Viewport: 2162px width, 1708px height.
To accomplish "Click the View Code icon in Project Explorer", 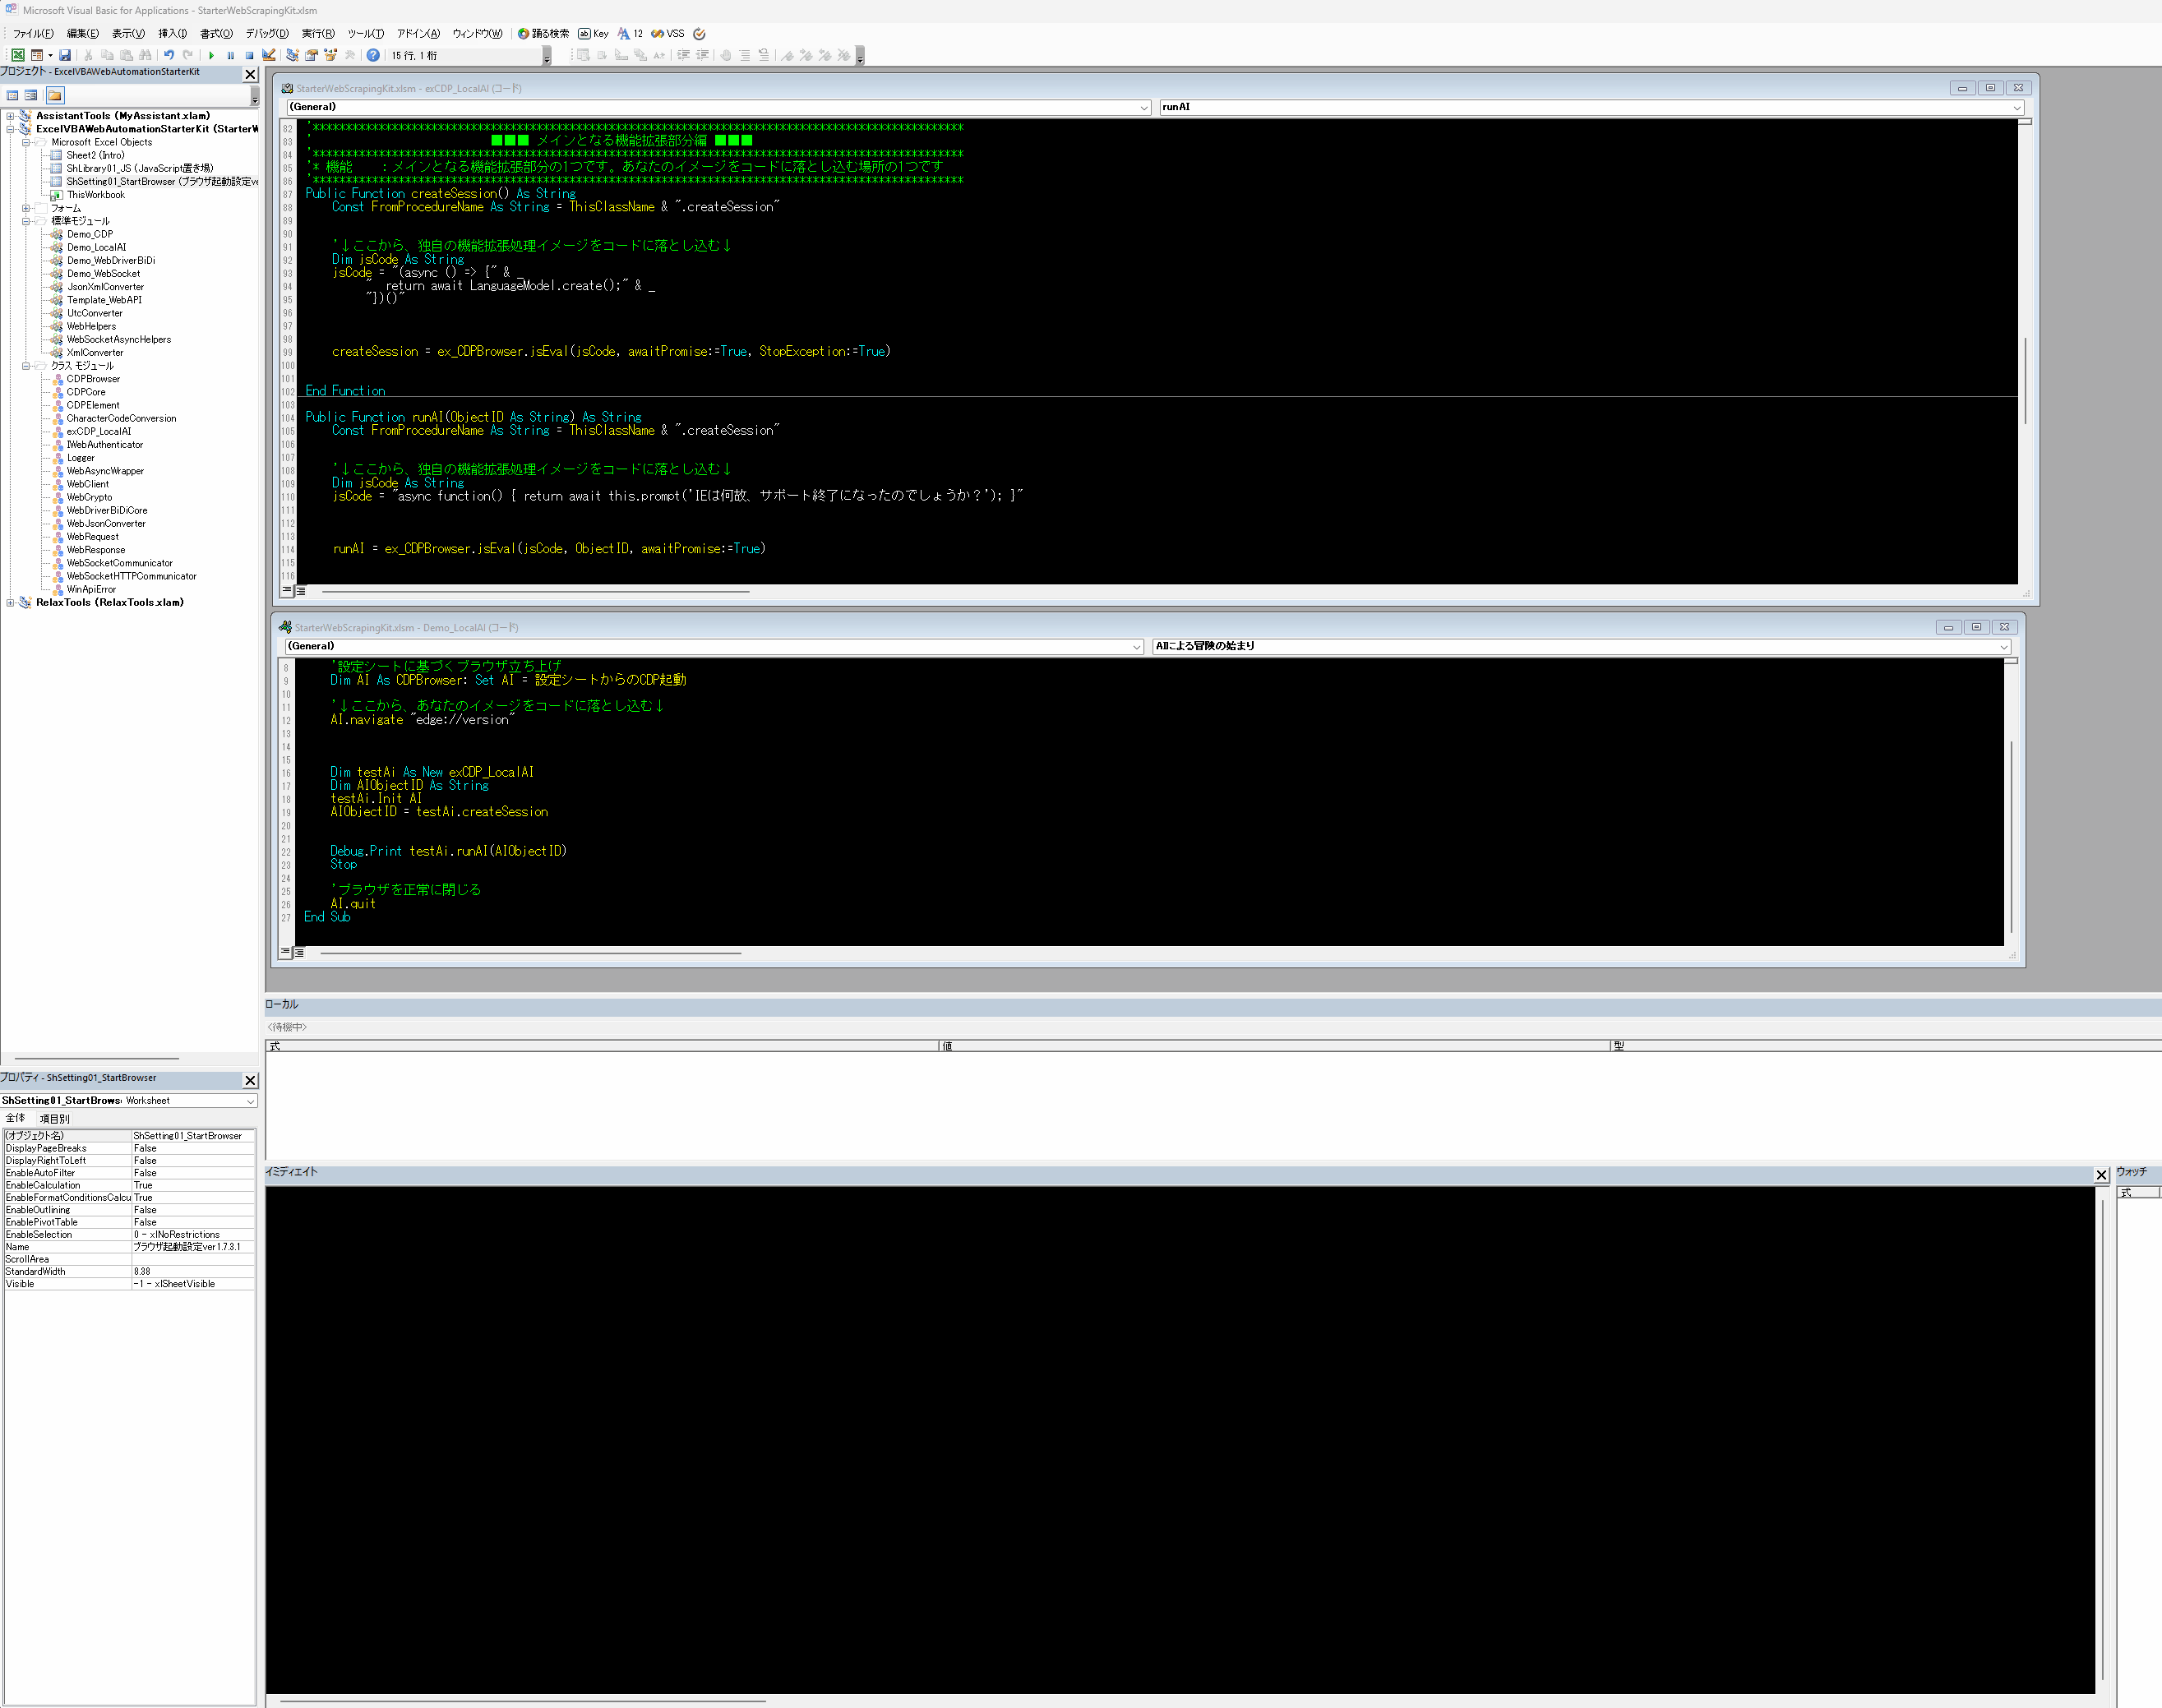I will click(13, 95).
